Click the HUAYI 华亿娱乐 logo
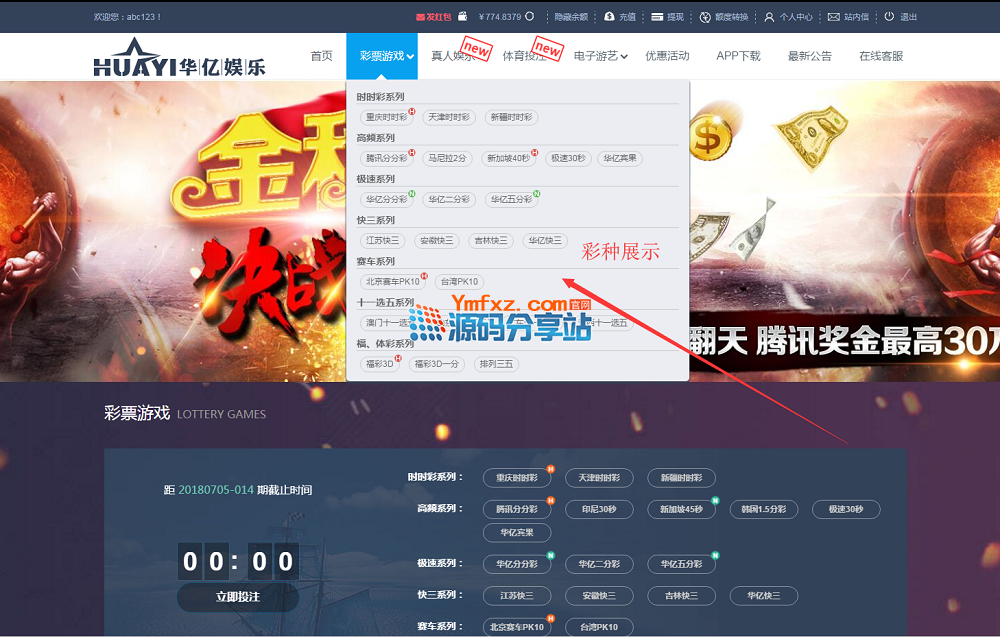 pyautogui.click(x=180, y=58)
